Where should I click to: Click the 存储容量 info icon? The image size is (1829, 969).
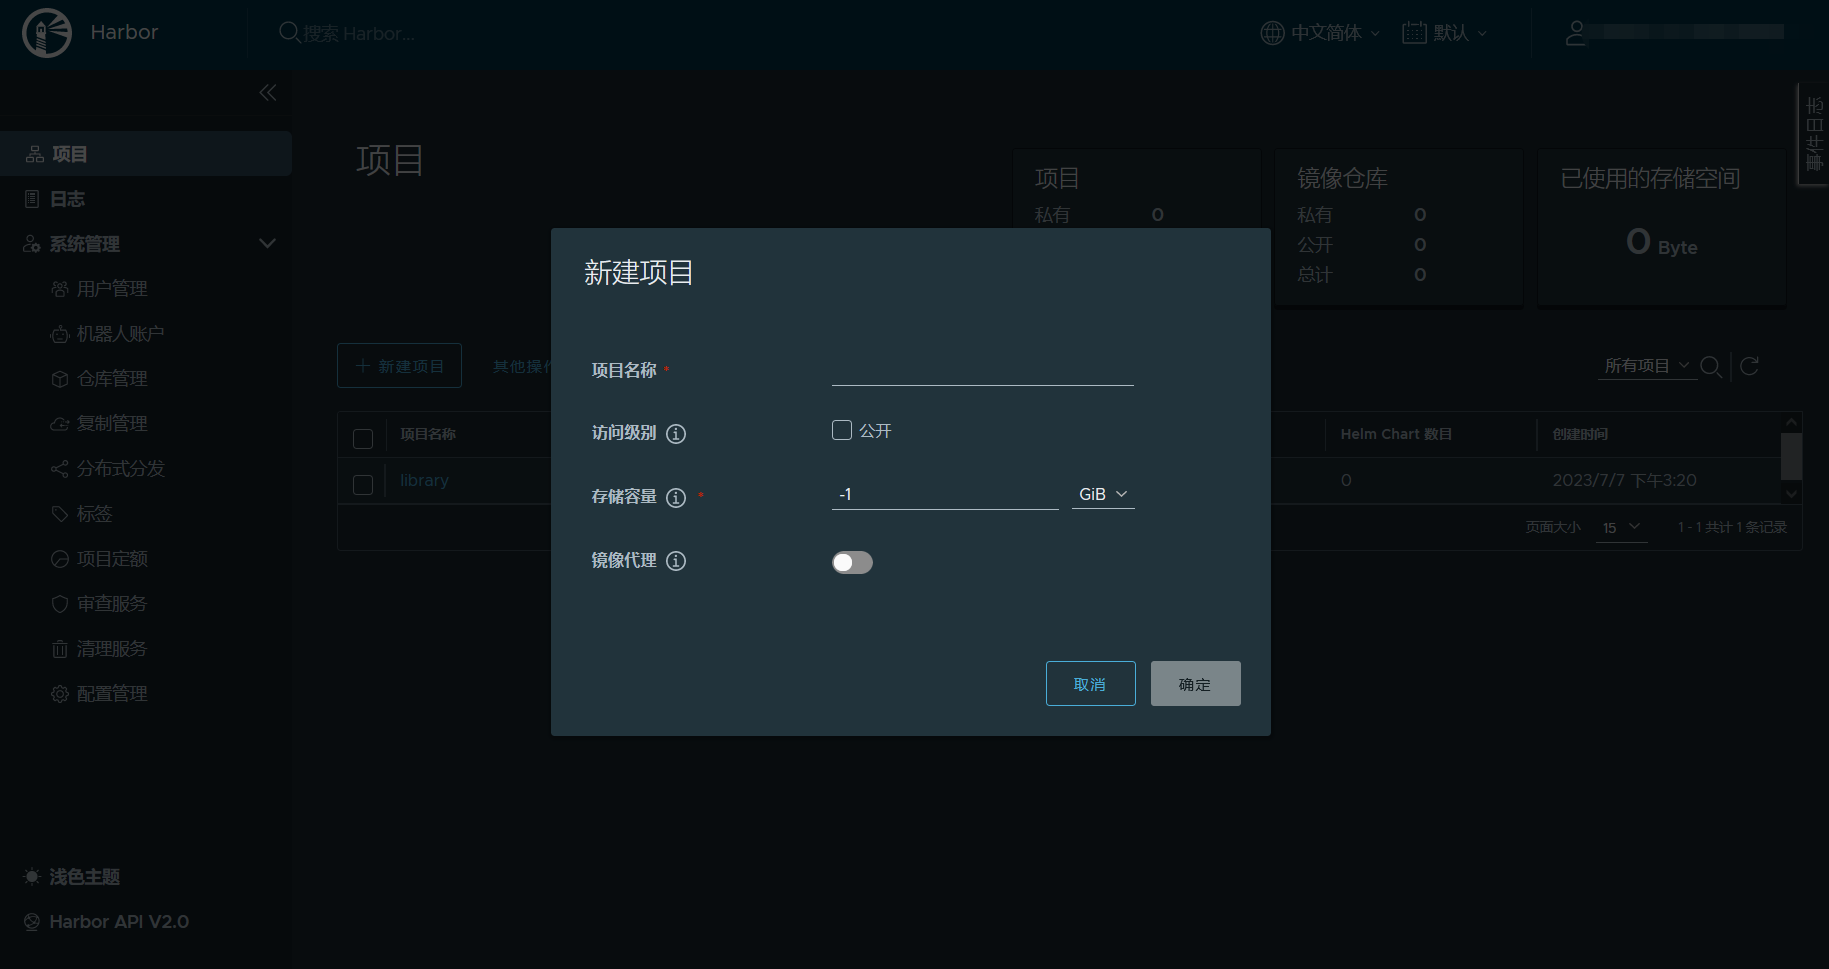pos(676,498)
